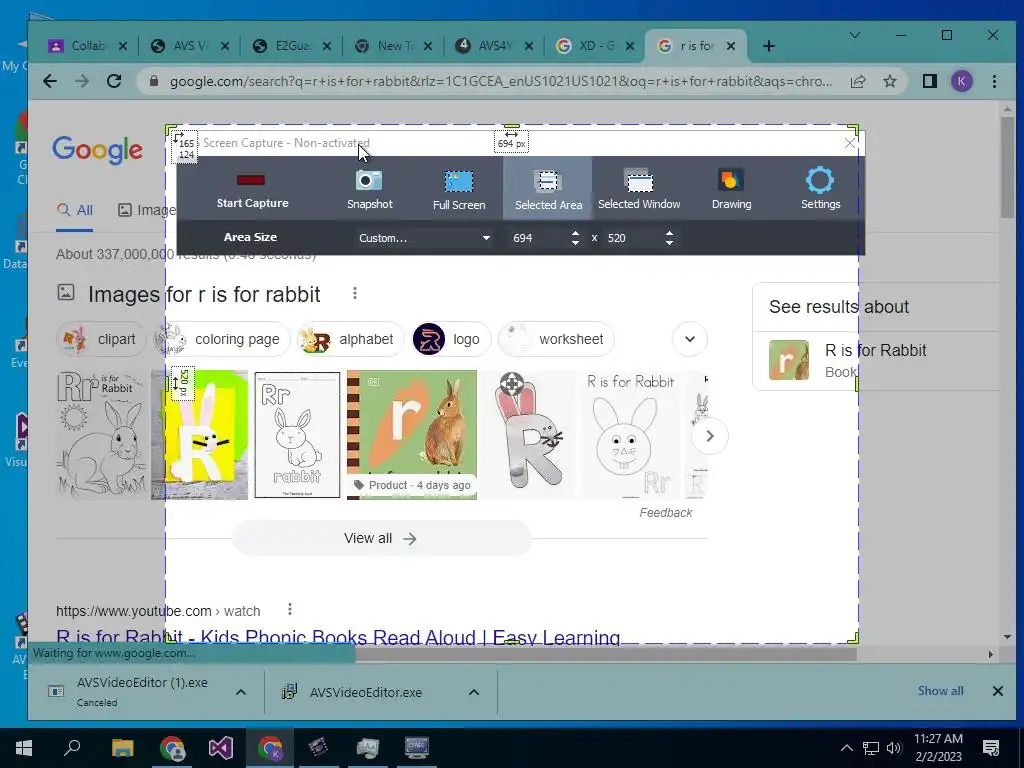Click the Start Capture button
This screenshot has height=768, width=1024.
(x=252, y=189)
